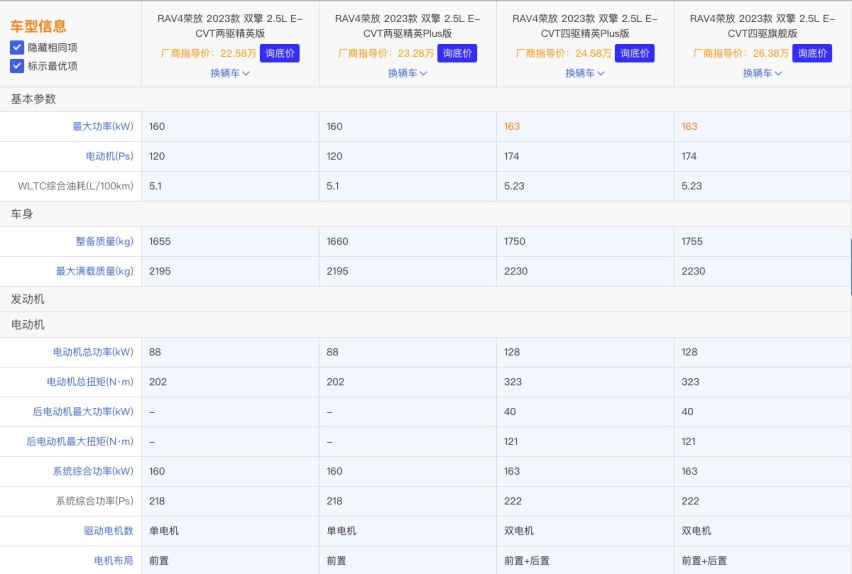Select the 驱动电机数 value 双电机 in 四驱旗舰版
The height and width of the screenshot is (574, 852).
[x=696, y=531]
